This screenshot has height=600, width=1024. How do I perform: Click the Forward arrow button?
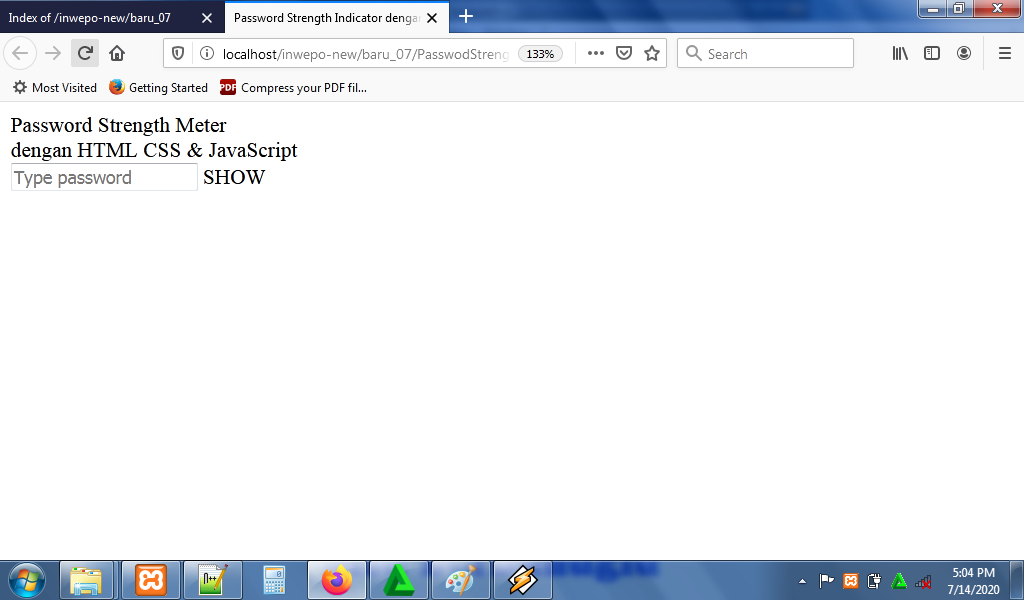tap(53, 54)
